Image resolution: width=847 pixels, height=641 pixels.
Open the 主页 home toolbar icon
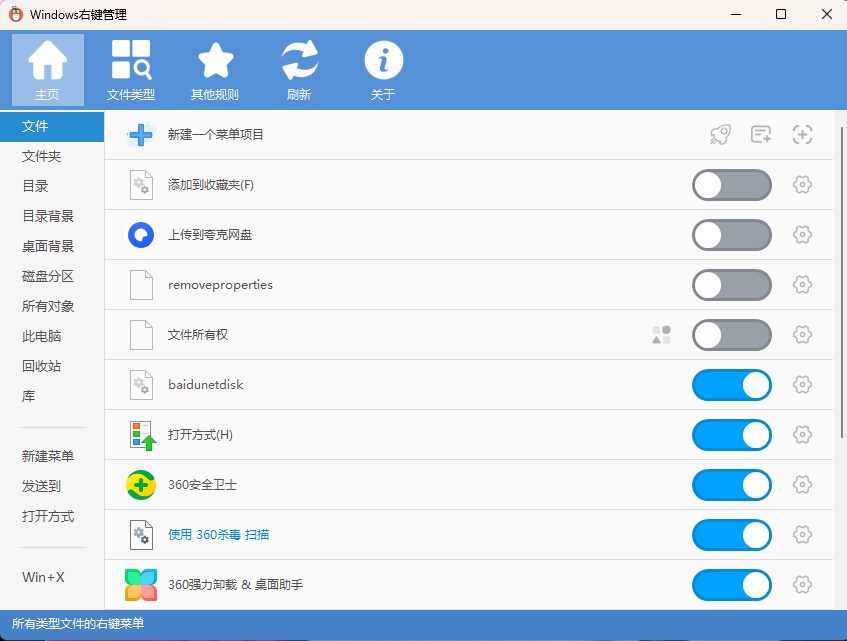click(48, 70)
